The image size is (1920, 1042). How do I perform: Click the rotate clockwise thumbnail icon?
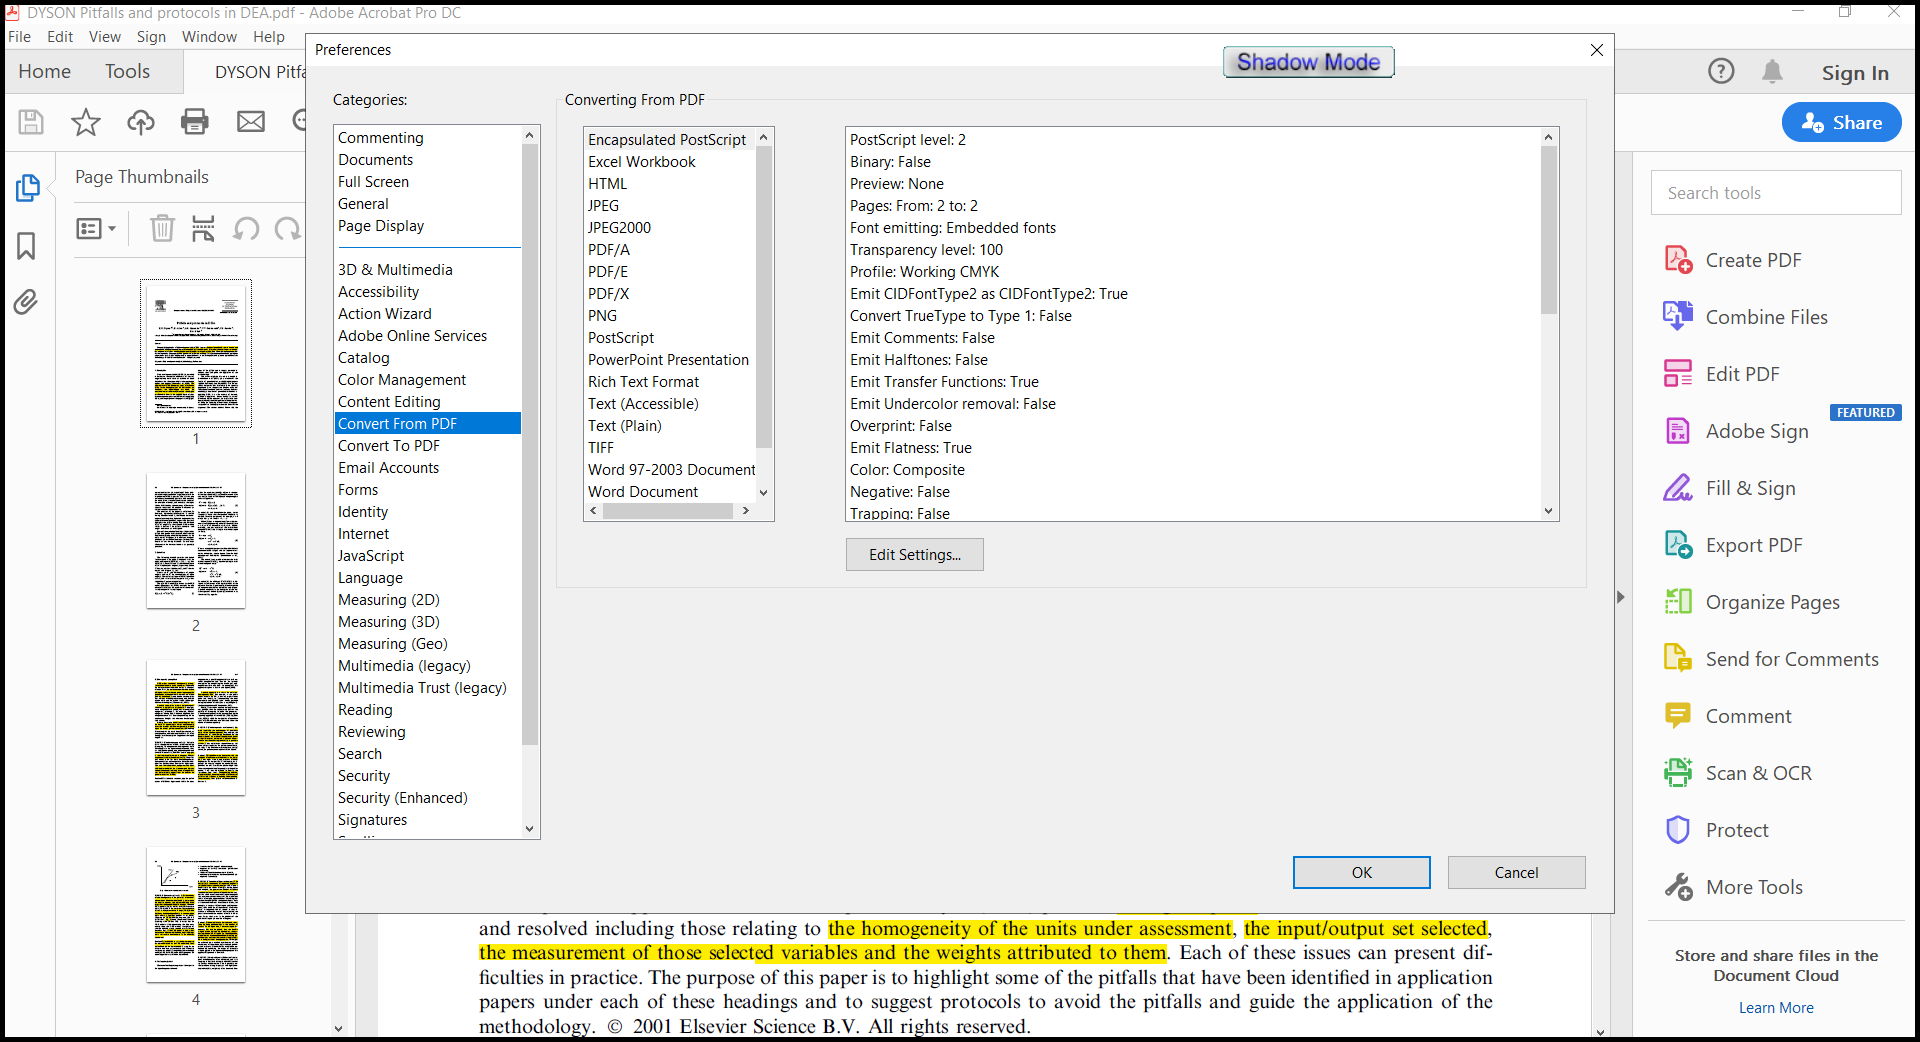tap(288, 229)
